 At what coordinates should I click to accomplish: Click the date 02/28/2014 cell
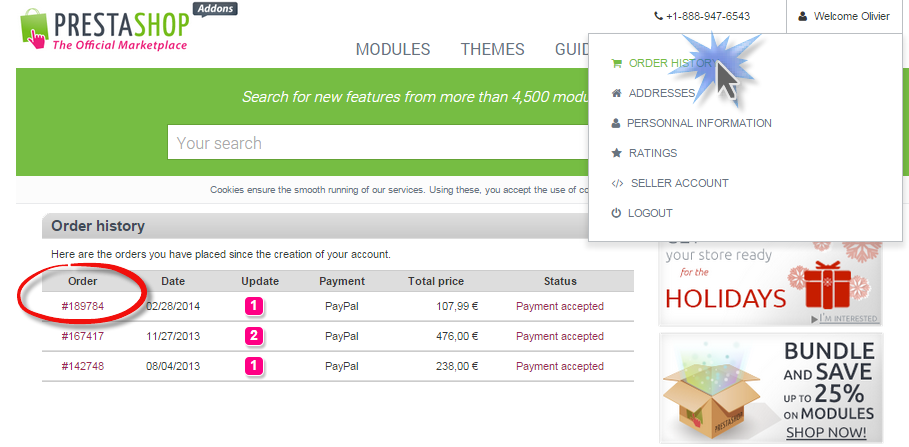pyautogui.click(x=173, y=306)
